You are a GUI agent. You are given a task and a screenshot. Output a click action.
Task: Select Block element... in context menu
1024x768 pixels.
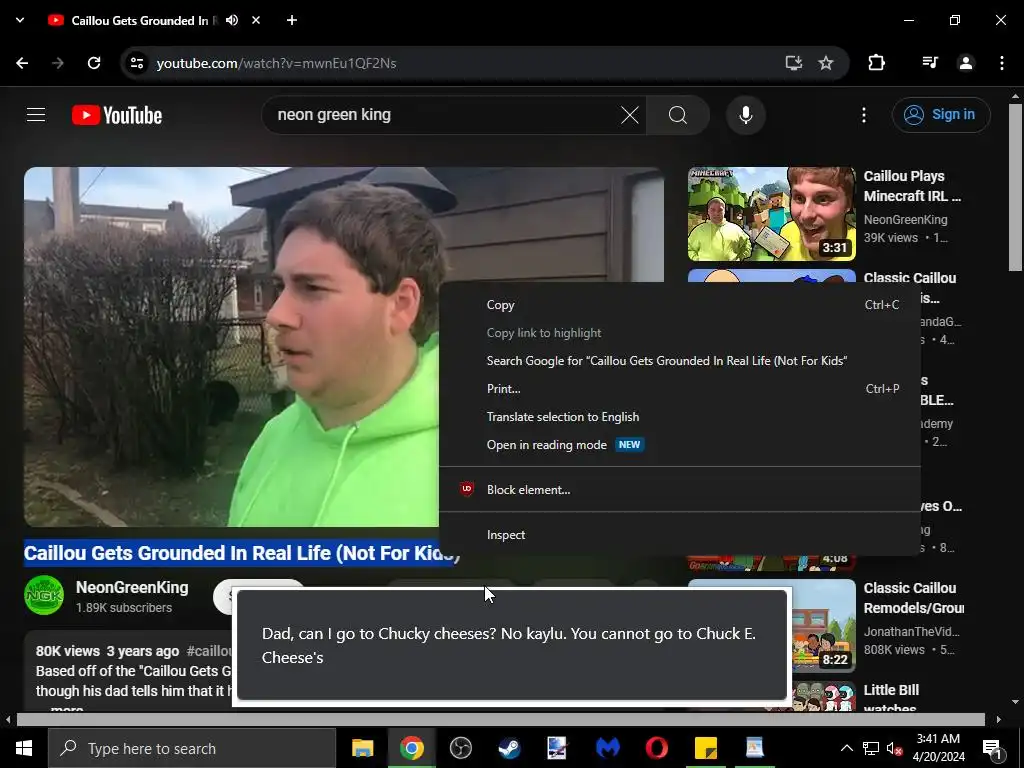pos(680,490)
